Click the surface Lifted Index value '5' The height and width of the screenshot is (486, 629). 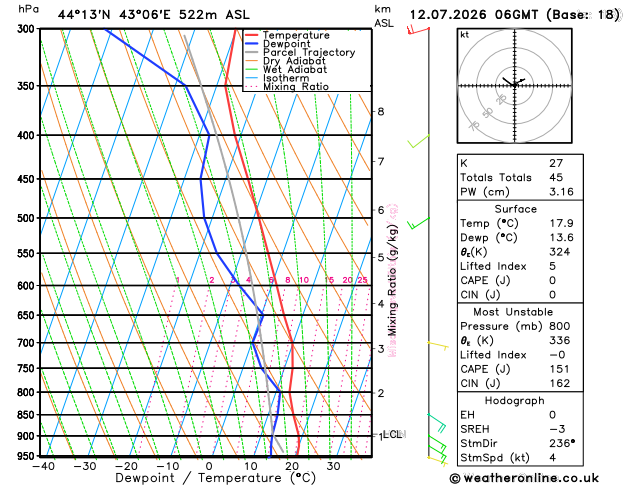[x=552, y=266]
